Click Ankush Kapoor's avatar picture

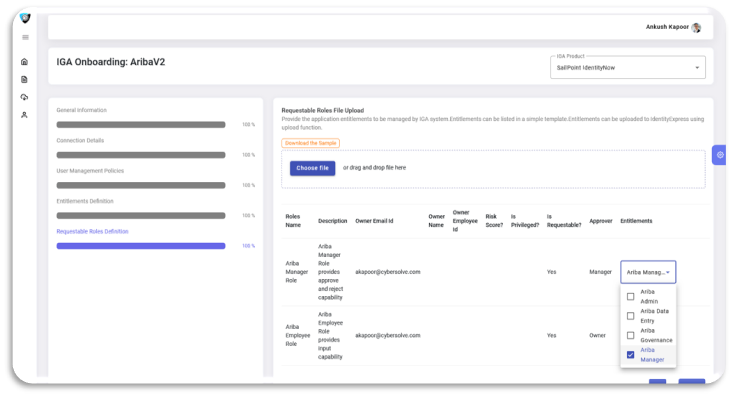coord(696,28)
